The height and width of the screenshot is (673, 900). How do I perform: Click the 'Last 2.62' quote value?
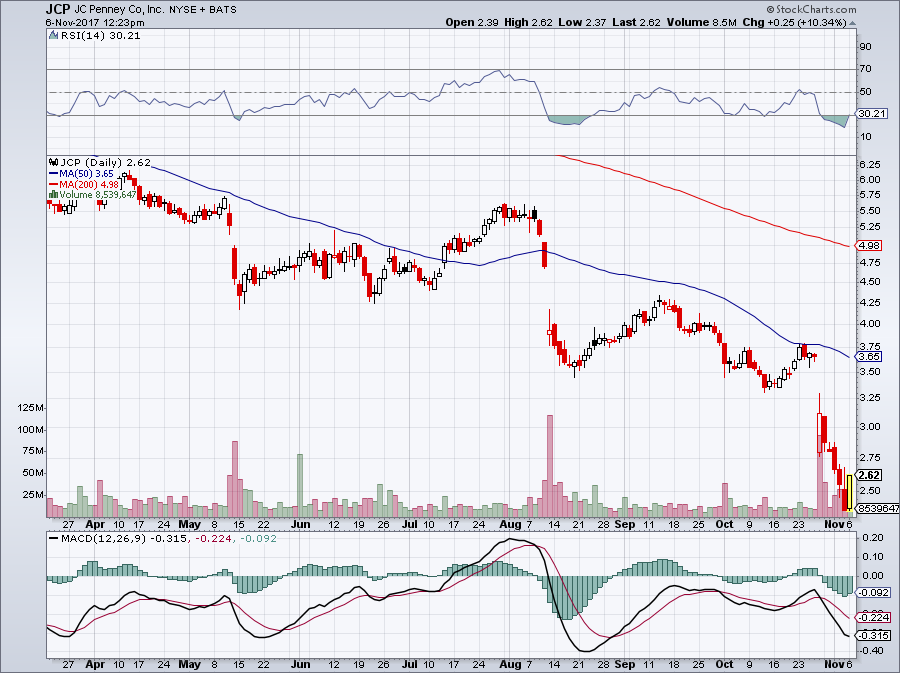pyautogui.click(x=636, y=22)
